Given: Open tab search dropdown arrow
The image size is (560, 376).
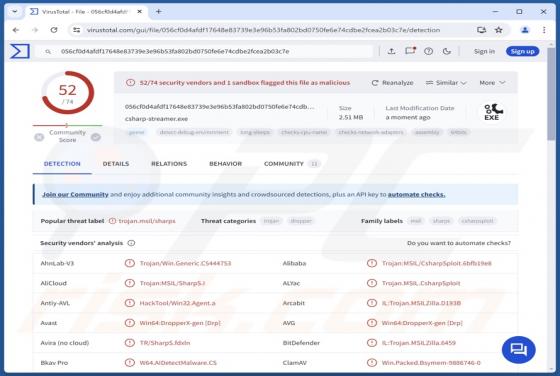Looking at the screenshot, I should pos(15,11).
